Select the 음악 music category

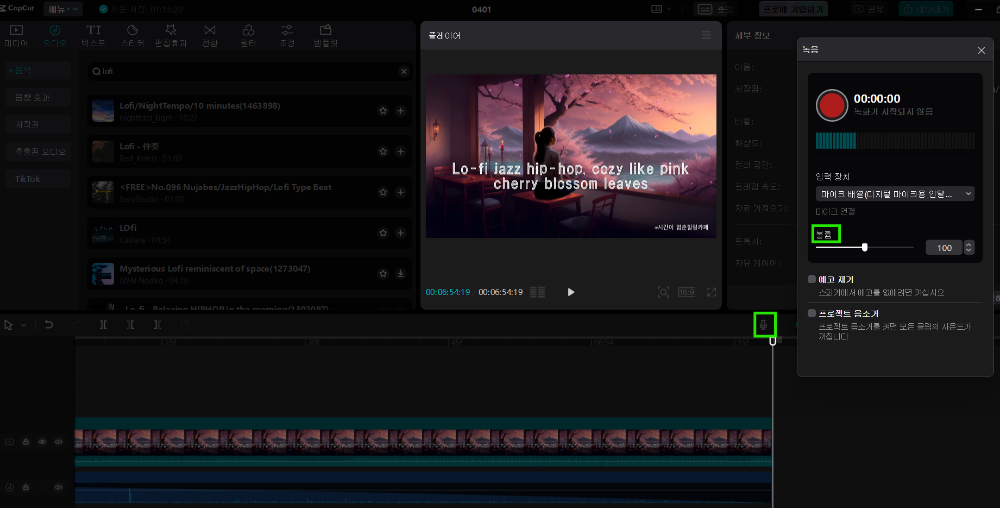click(36, 70)
